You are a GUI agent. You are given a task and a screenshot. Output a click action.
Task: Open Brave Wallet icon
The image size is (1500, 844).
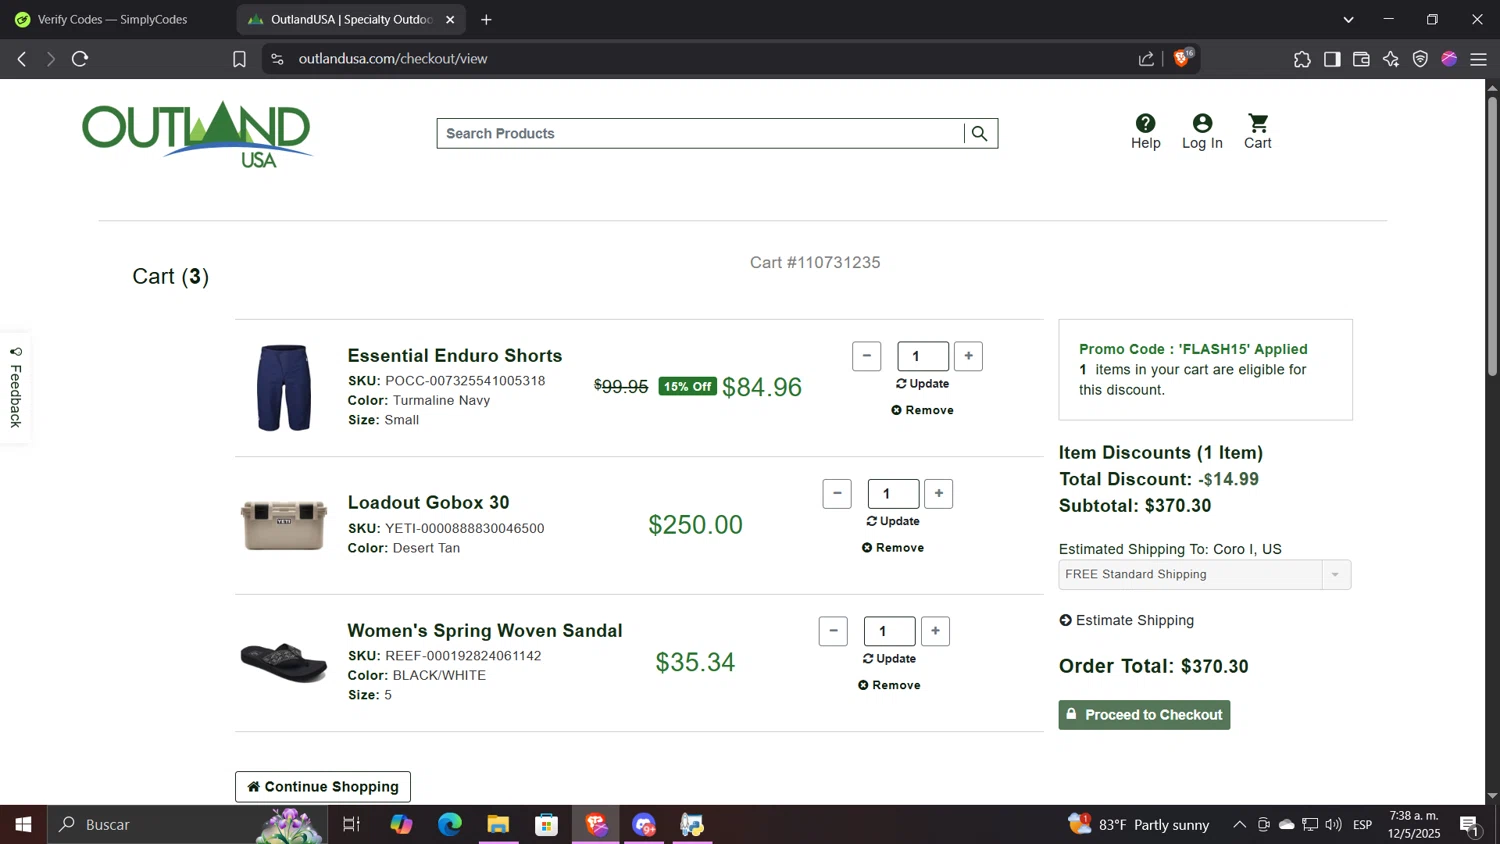[x=1361, y=59]
